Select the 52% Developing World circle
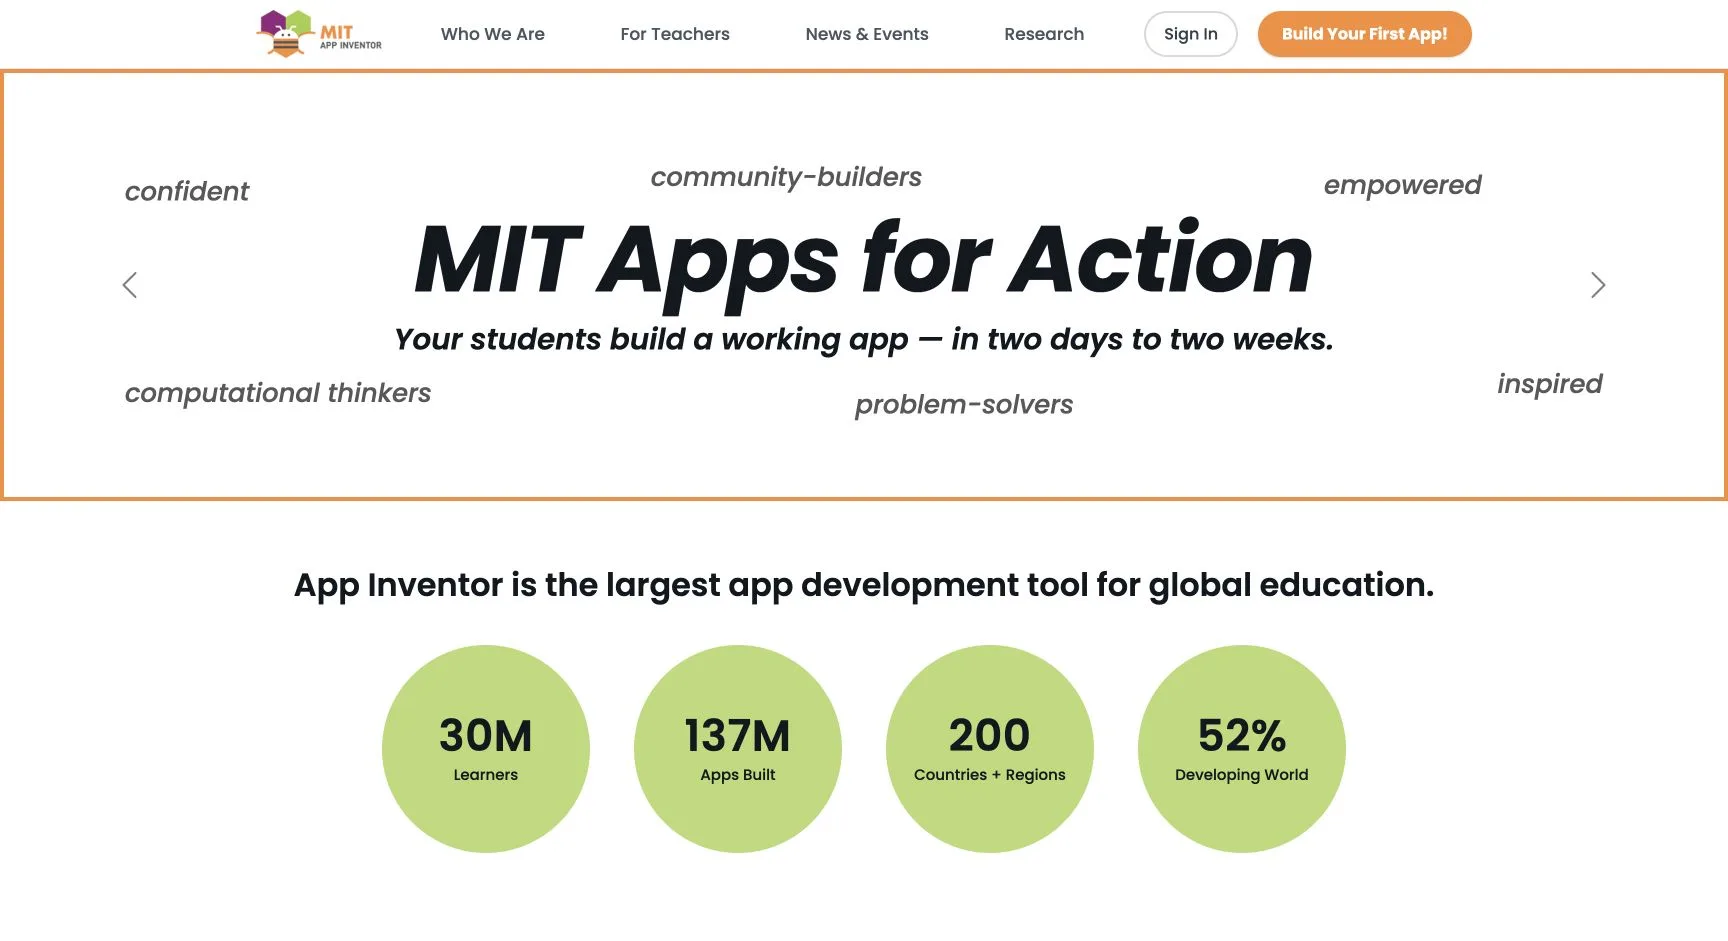This screenshot has width=1728, height=941. [x=1242, y=749]
